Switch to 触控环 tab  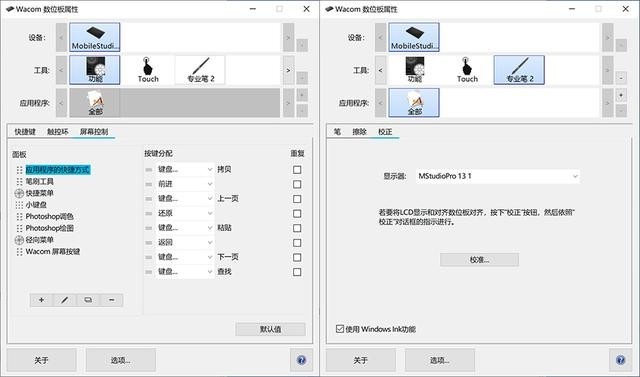click(x=58, y=131)
